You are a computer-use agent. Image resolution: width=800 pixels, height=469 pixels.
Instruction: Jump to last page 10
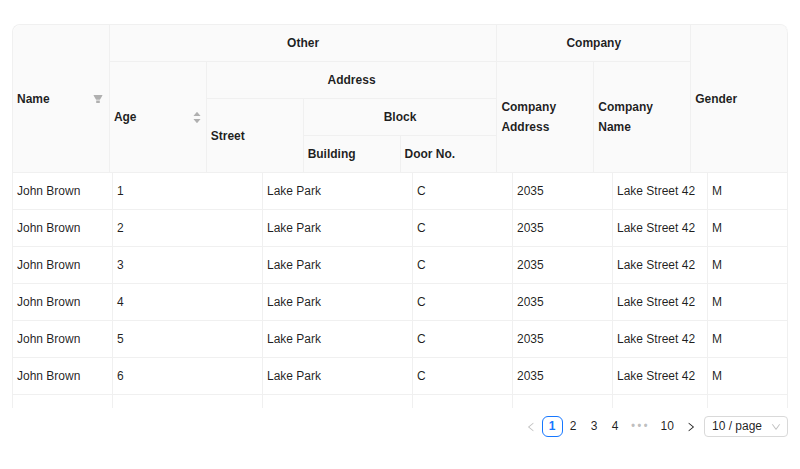[x=667, y=426]
